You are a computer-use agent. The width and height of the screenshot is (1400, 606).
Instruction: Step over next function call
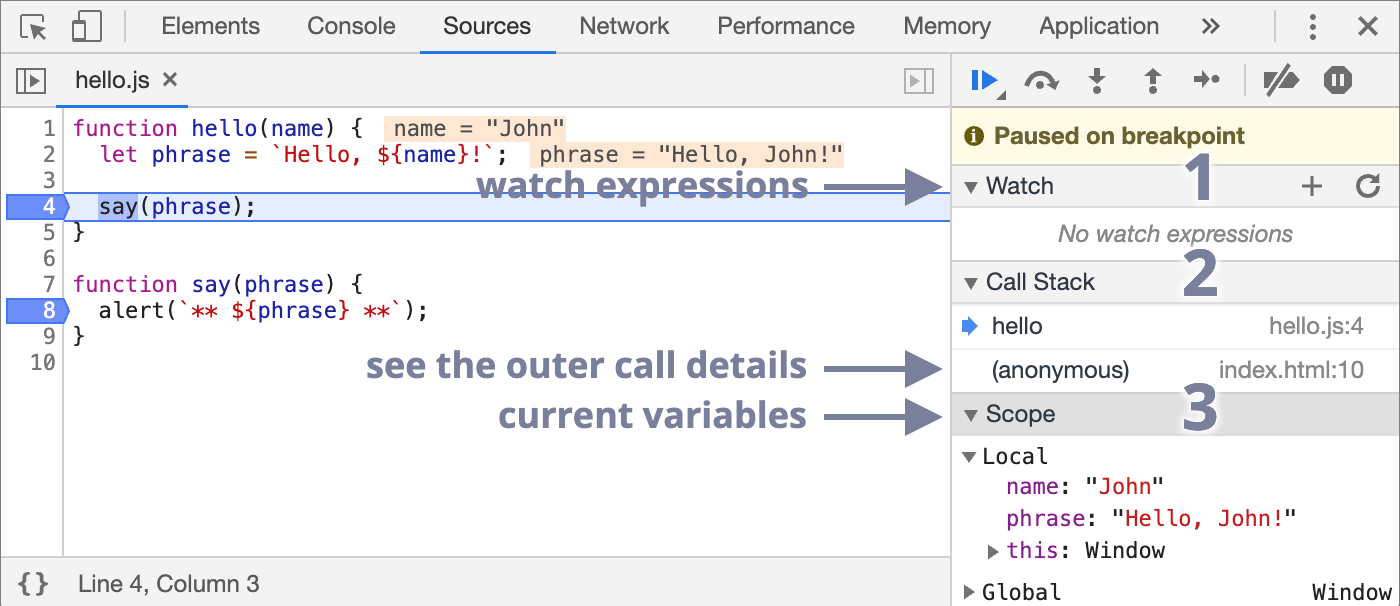1041,81
